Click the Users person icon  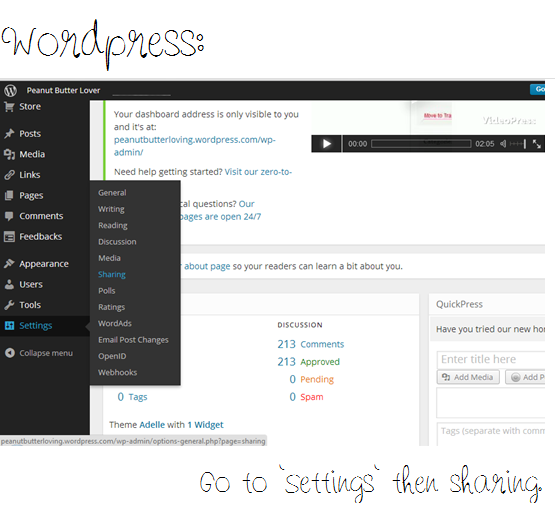tap(9, 284)
